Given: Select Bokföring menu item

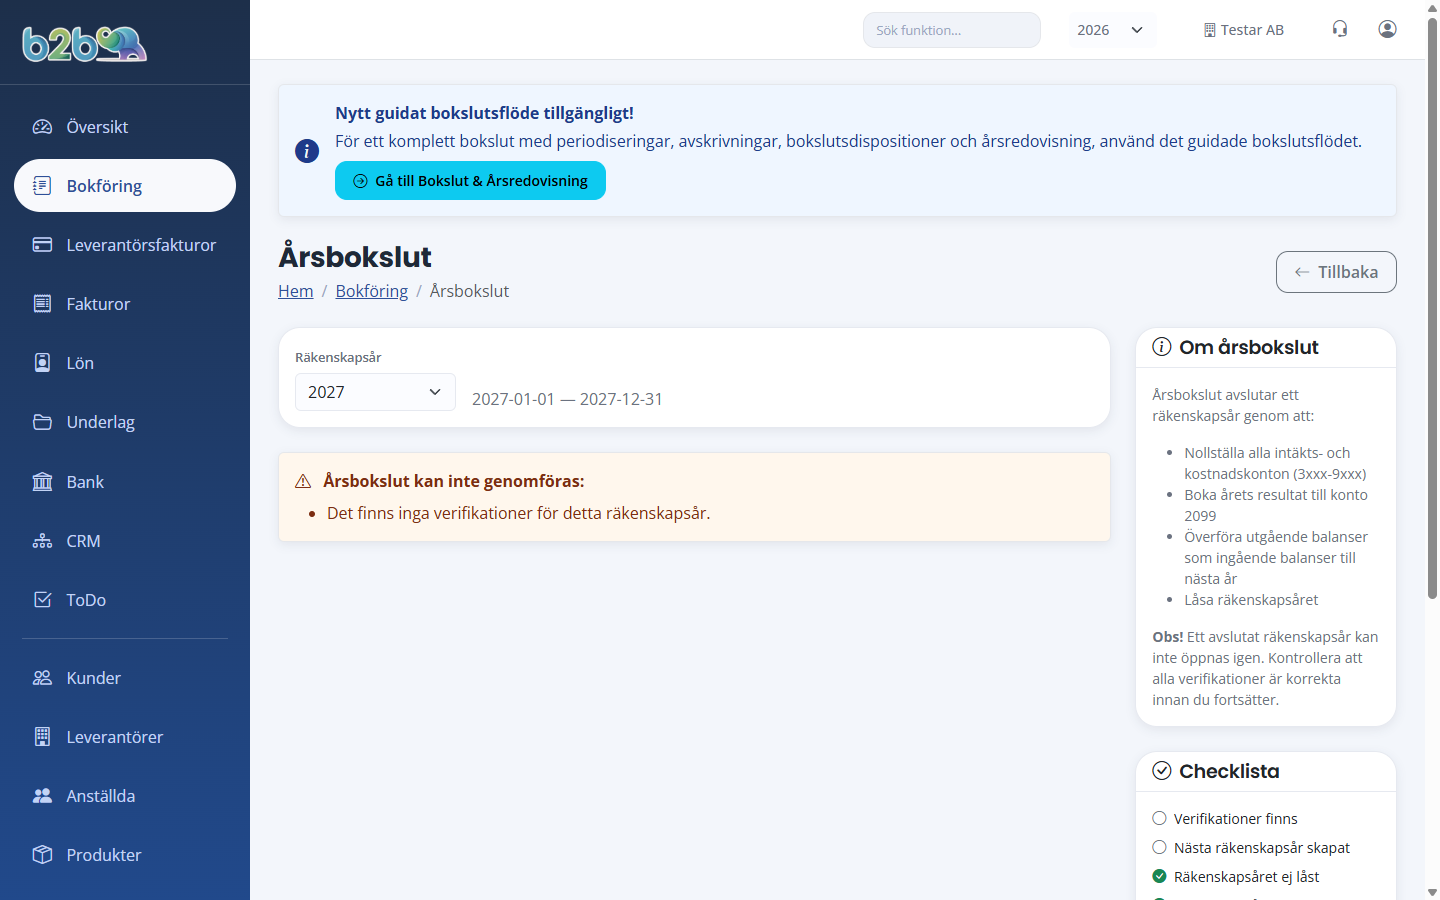Looking at the screenshot, I should [125, 186].
